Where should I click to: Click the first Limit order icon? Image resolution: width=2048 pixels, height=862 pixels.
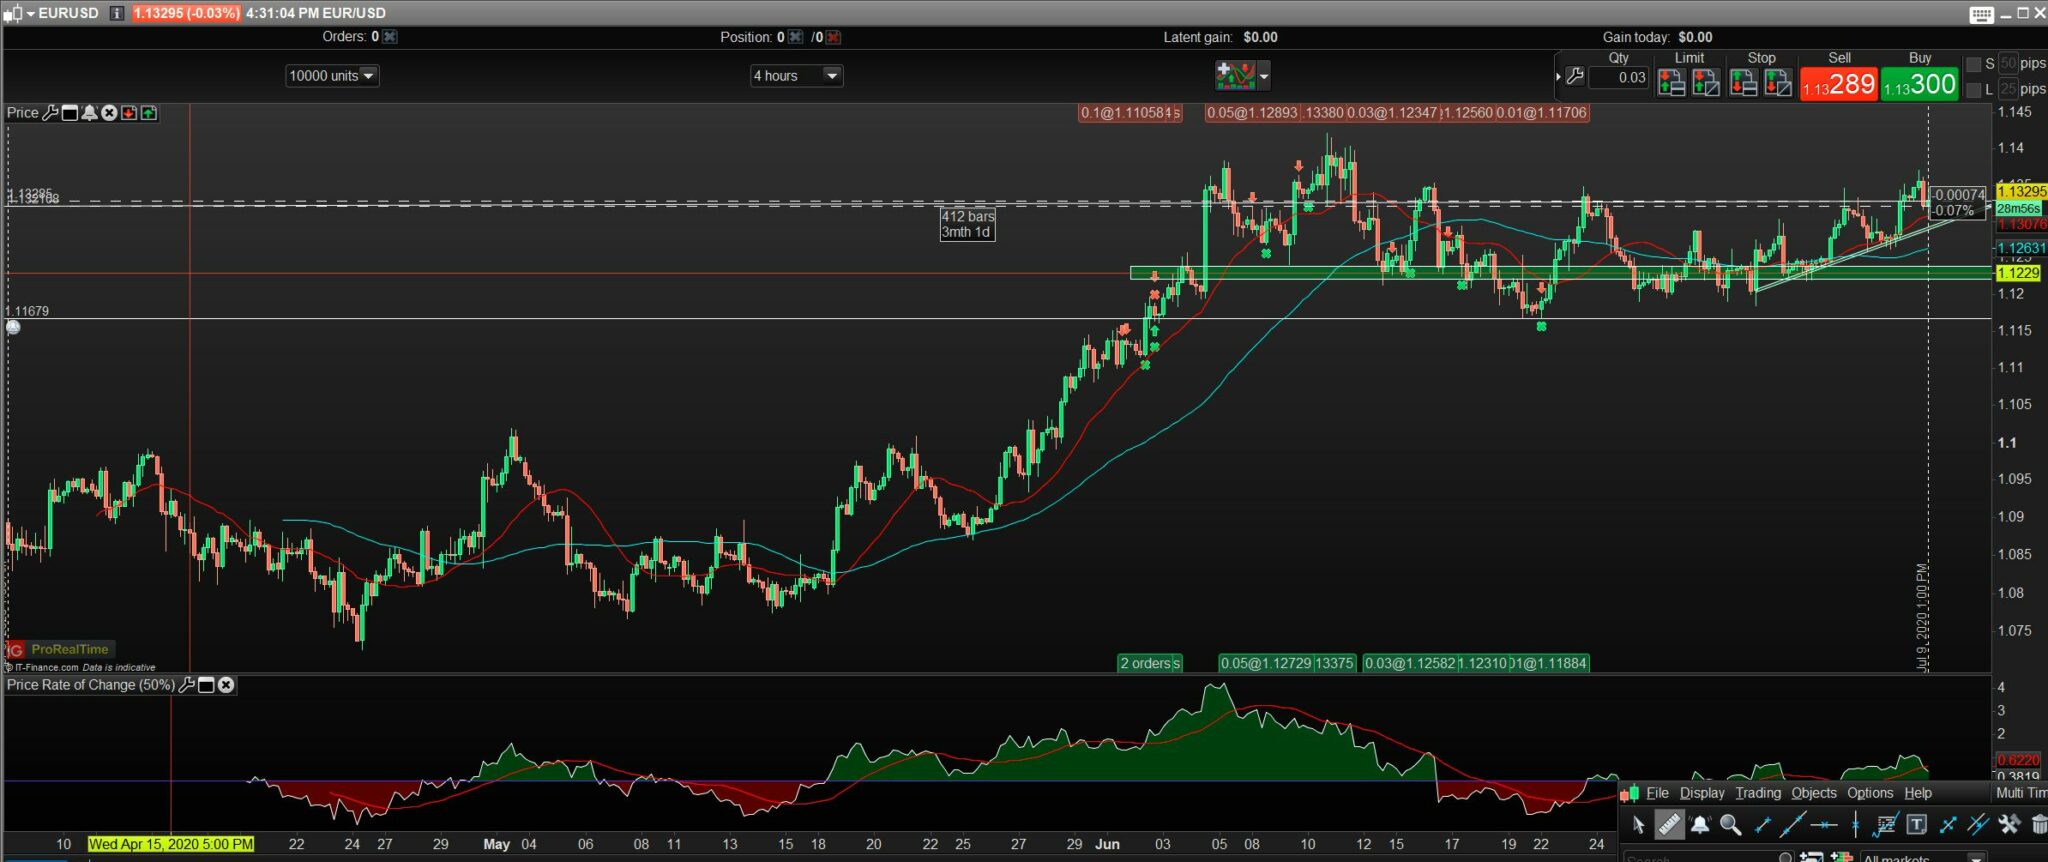(1671, 83)
